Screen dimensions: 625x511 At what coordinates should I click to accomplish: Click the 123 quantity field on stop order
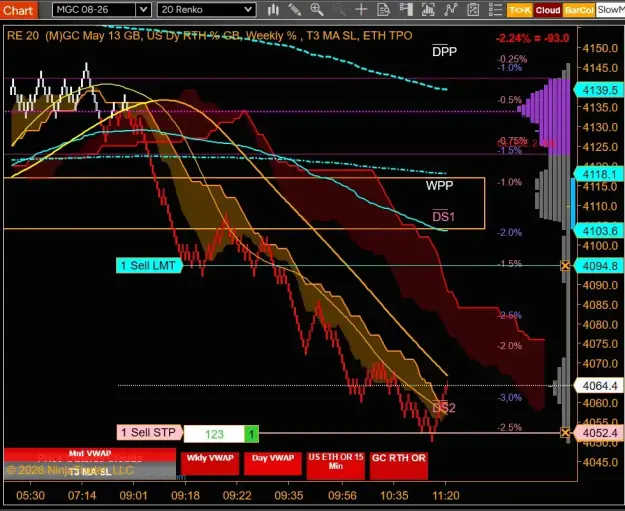tap(214, 434)
